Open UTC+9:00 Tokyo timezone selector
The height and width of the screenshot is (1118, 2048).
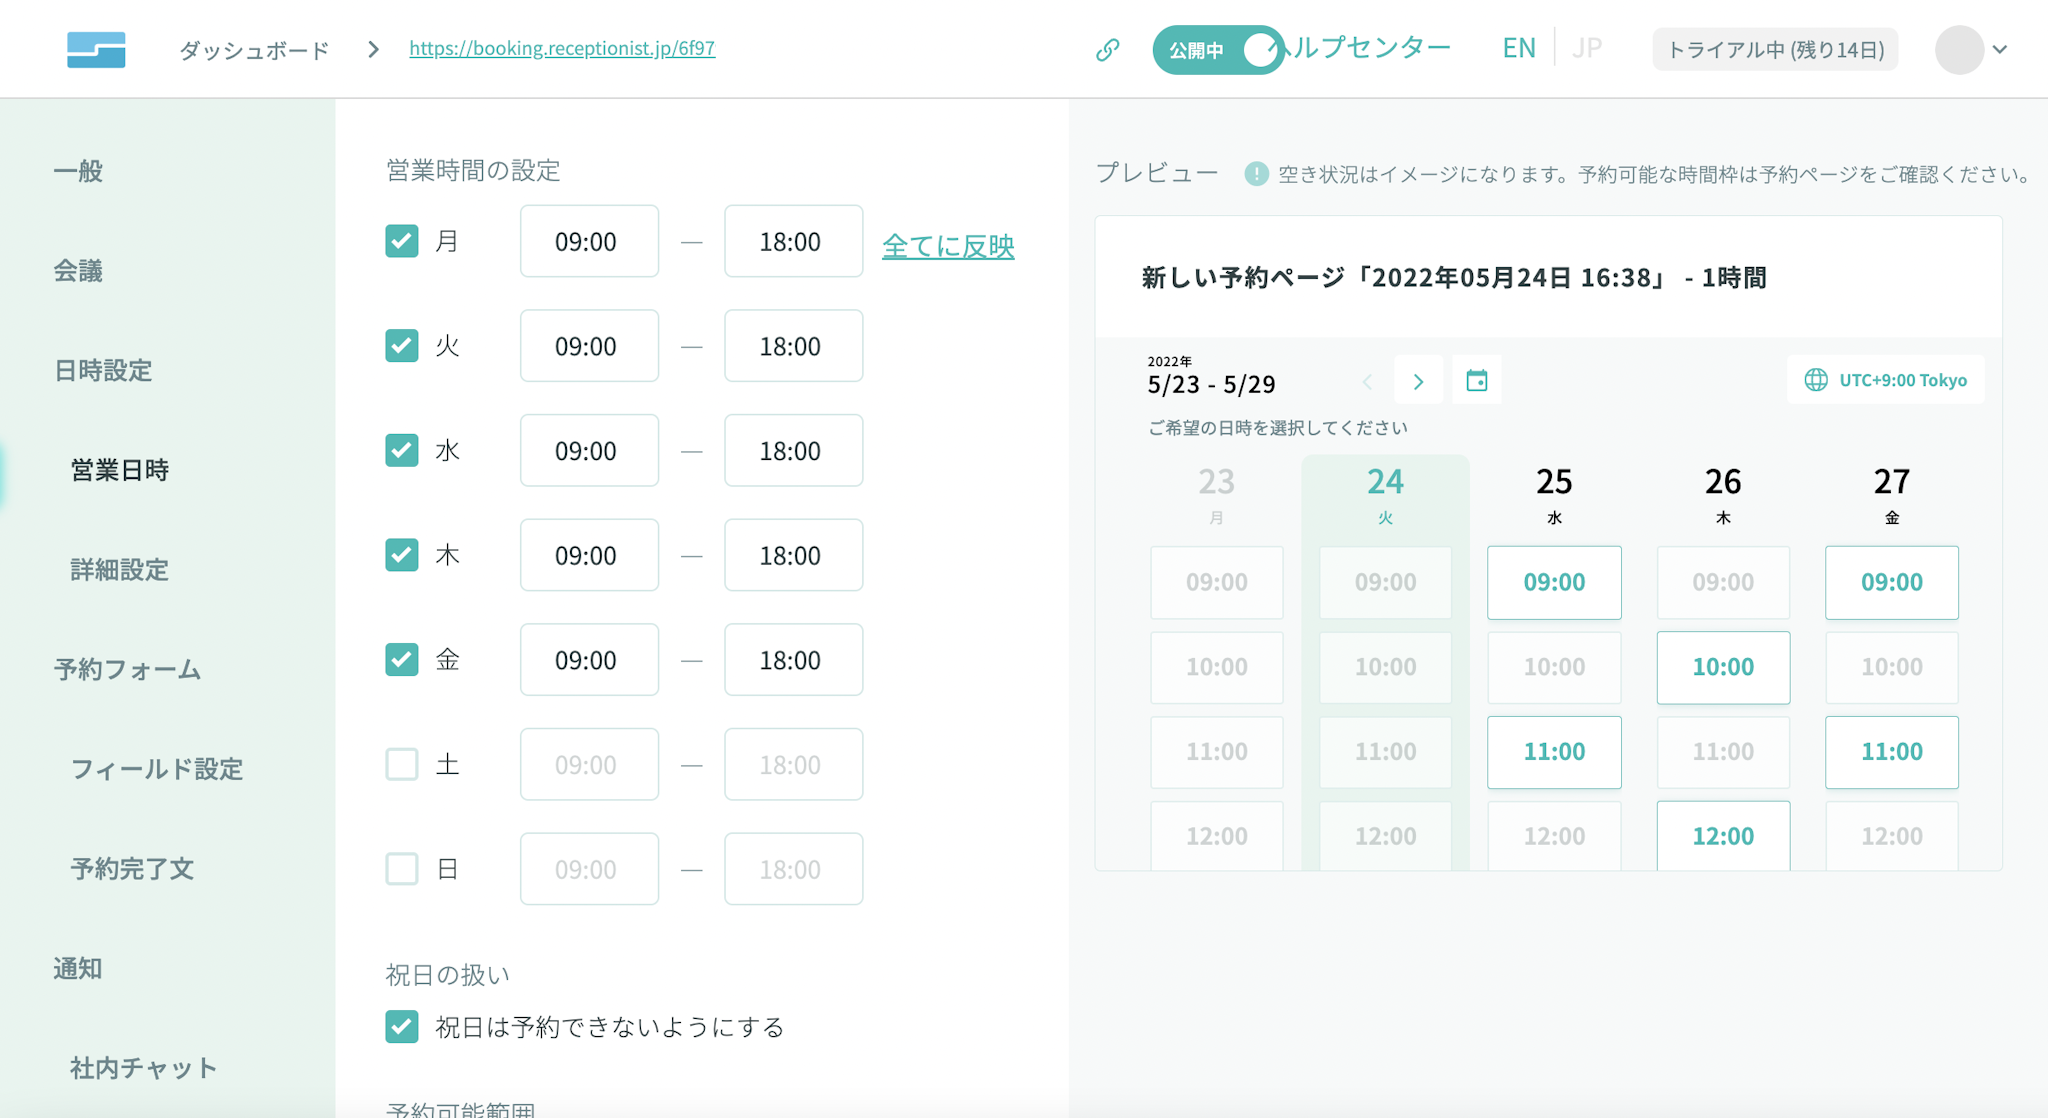tap(1885, 380)
